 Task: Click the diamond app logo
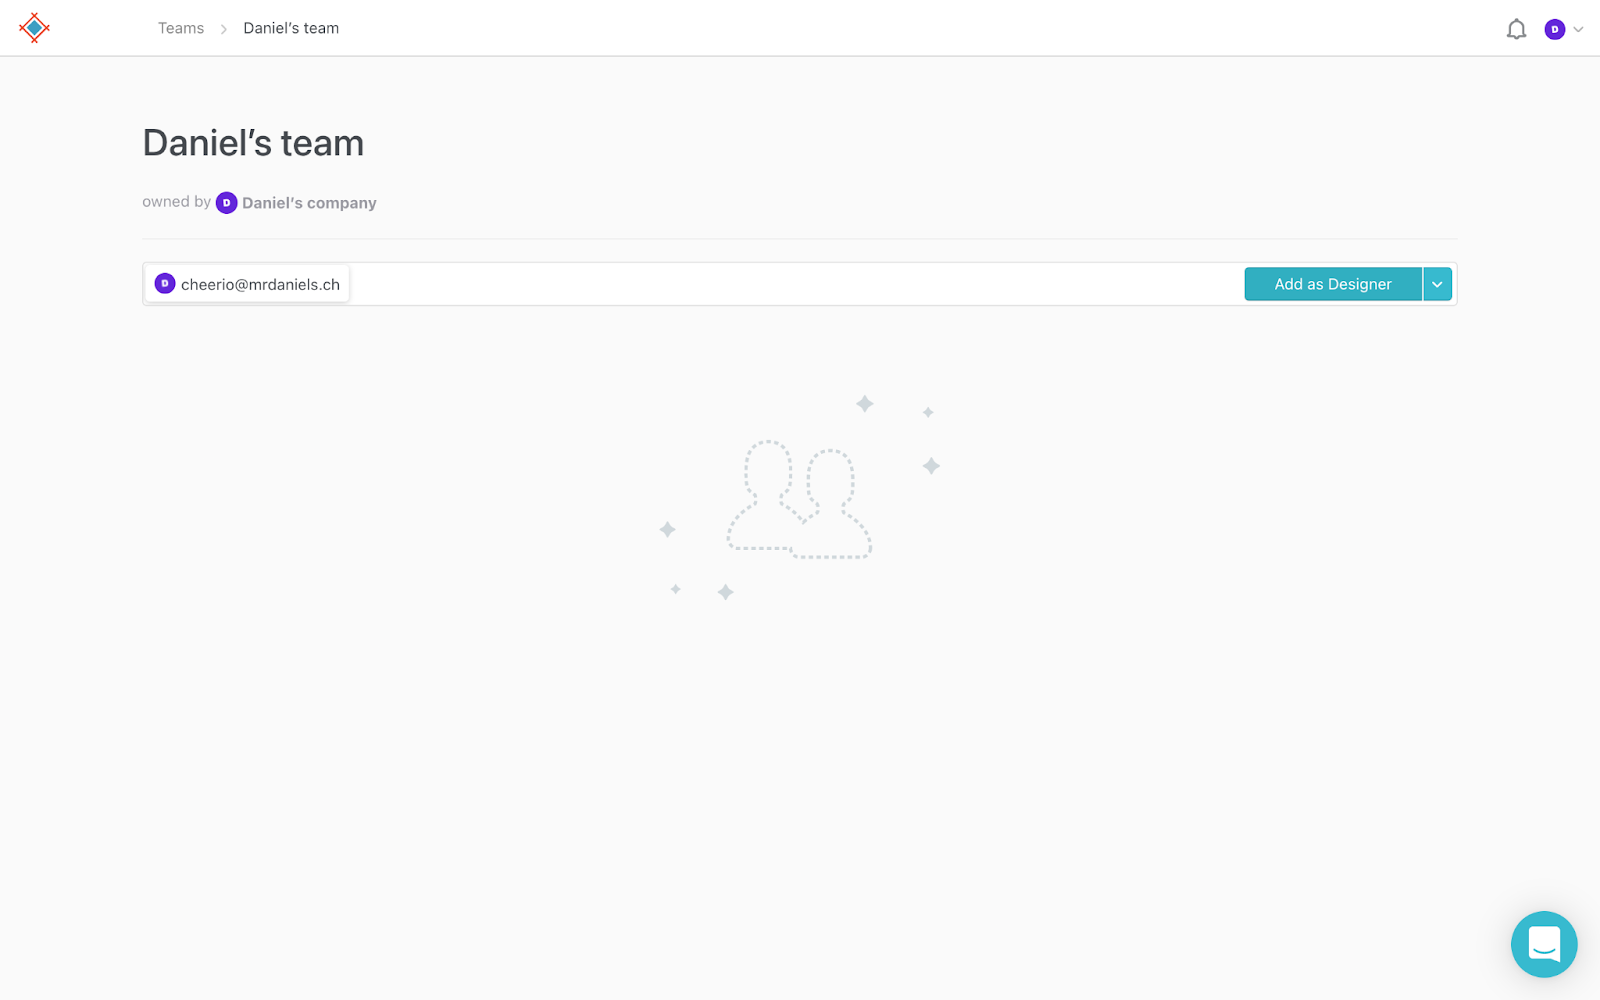pos(34,28)
